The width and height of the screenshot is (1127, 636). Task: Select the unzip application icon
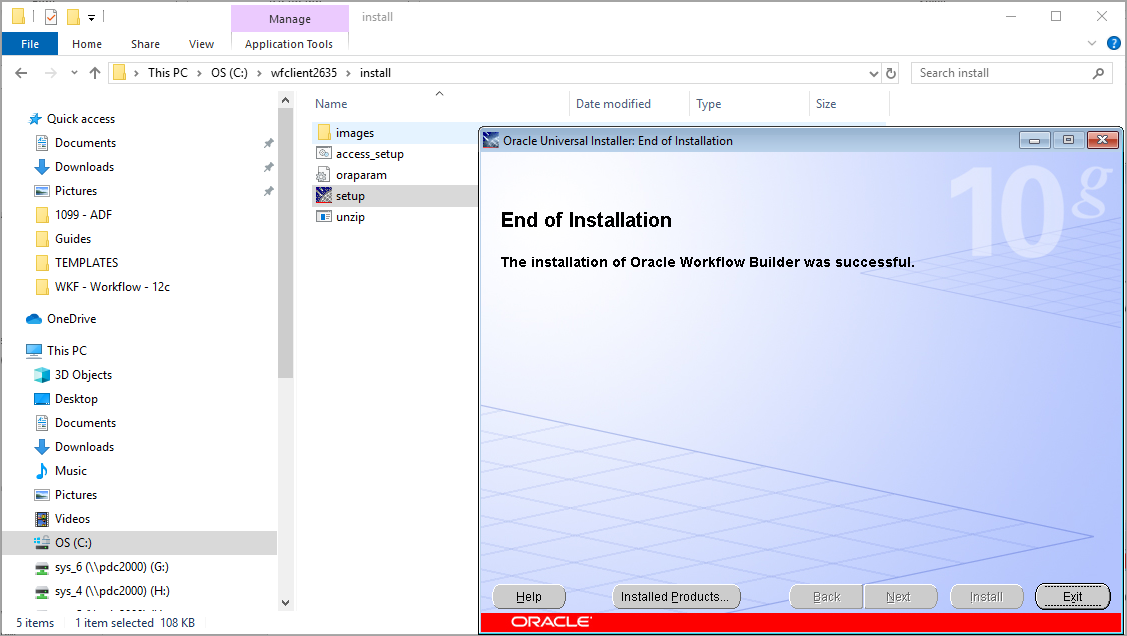pos(323,217)
